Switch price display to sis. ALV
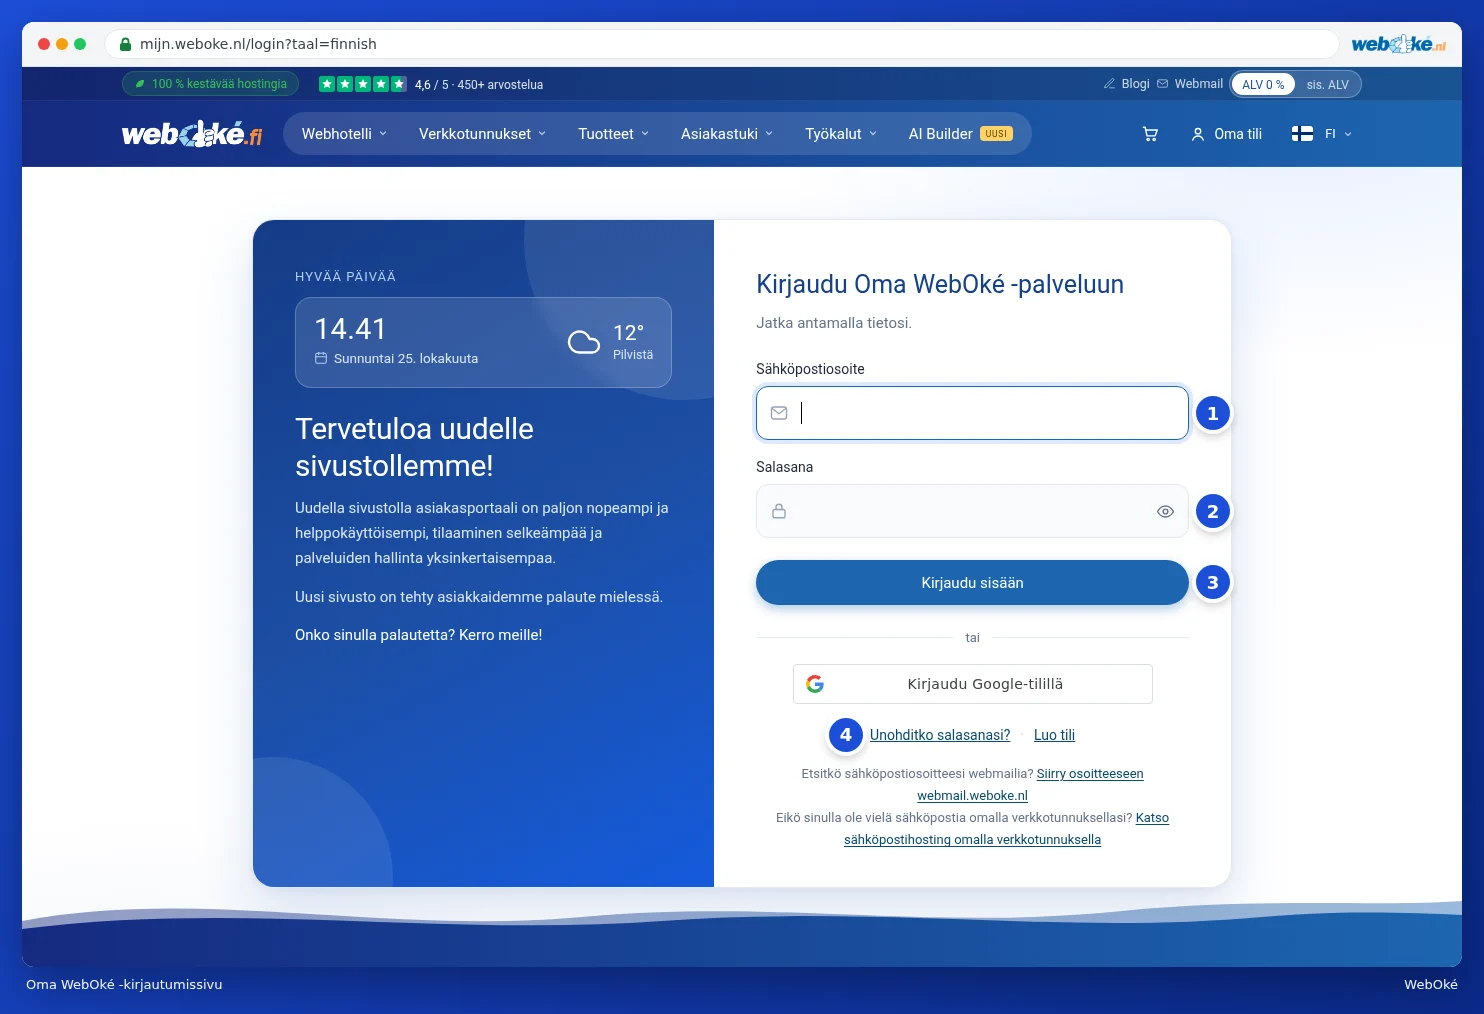1484x1014 pixels. point(1327,85)
